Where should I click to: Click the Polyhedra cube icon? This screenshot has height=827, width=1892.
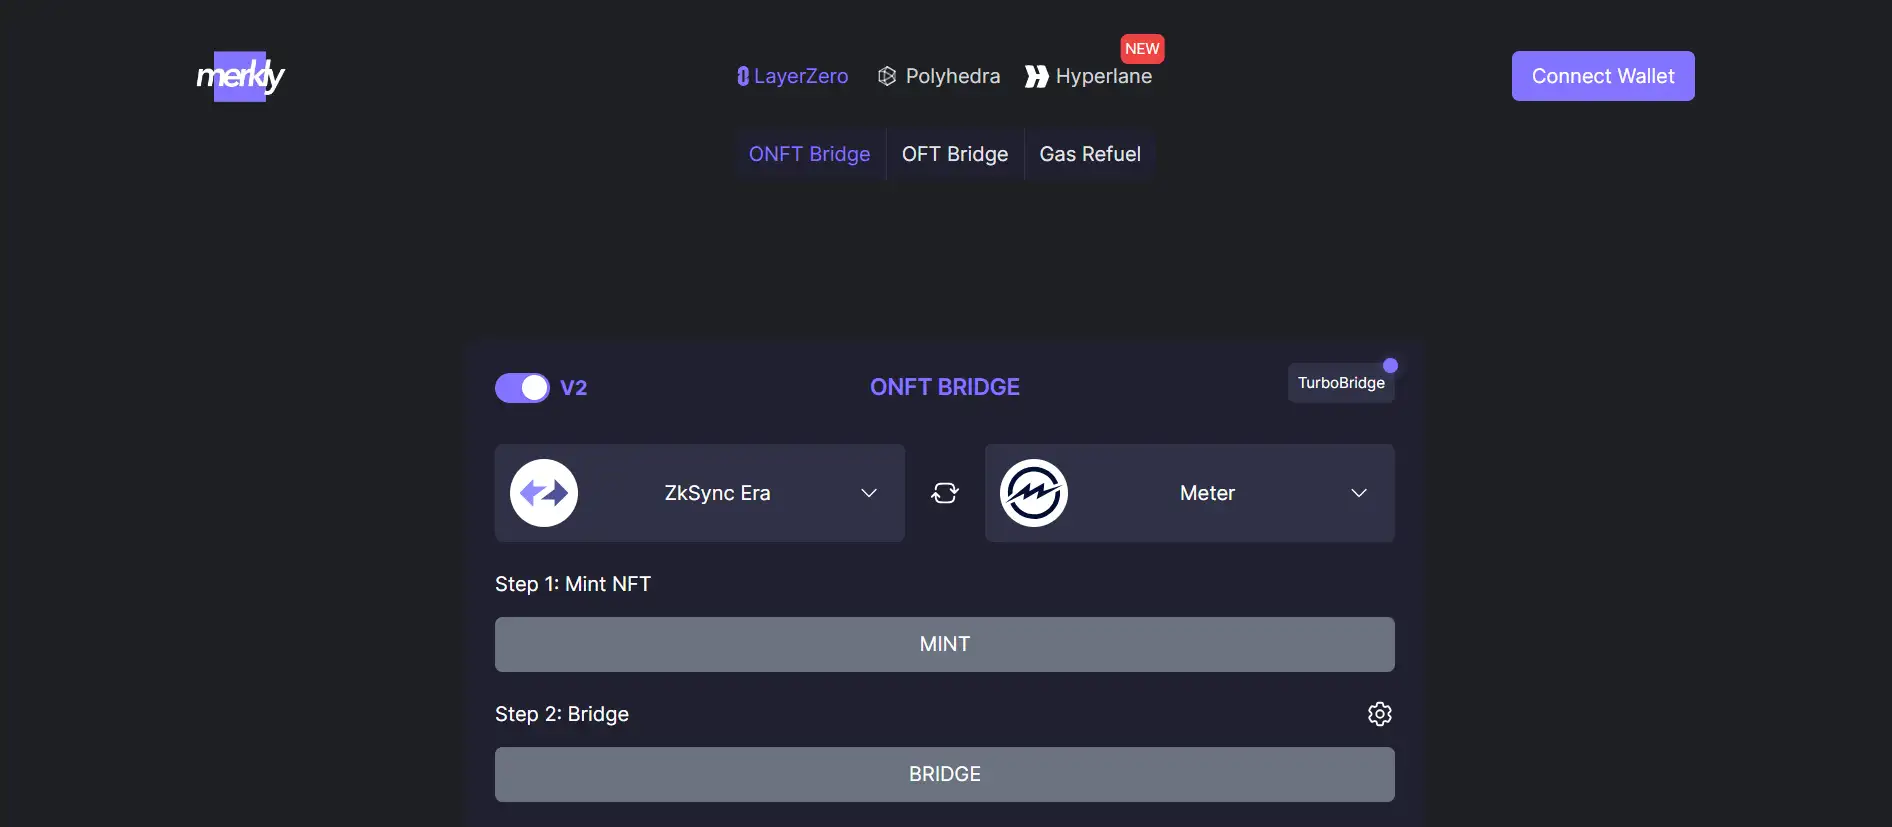tap(887, 76)
